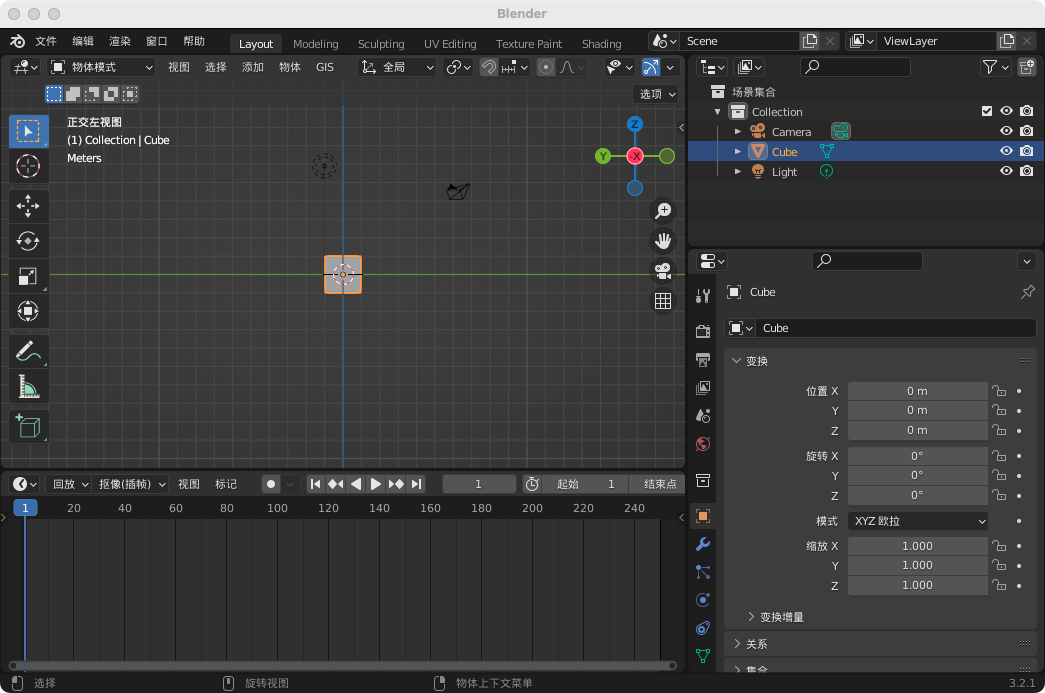Click the blue Z axis gizmo ball
Viewport: 1045px width, 693px height.
634,124
